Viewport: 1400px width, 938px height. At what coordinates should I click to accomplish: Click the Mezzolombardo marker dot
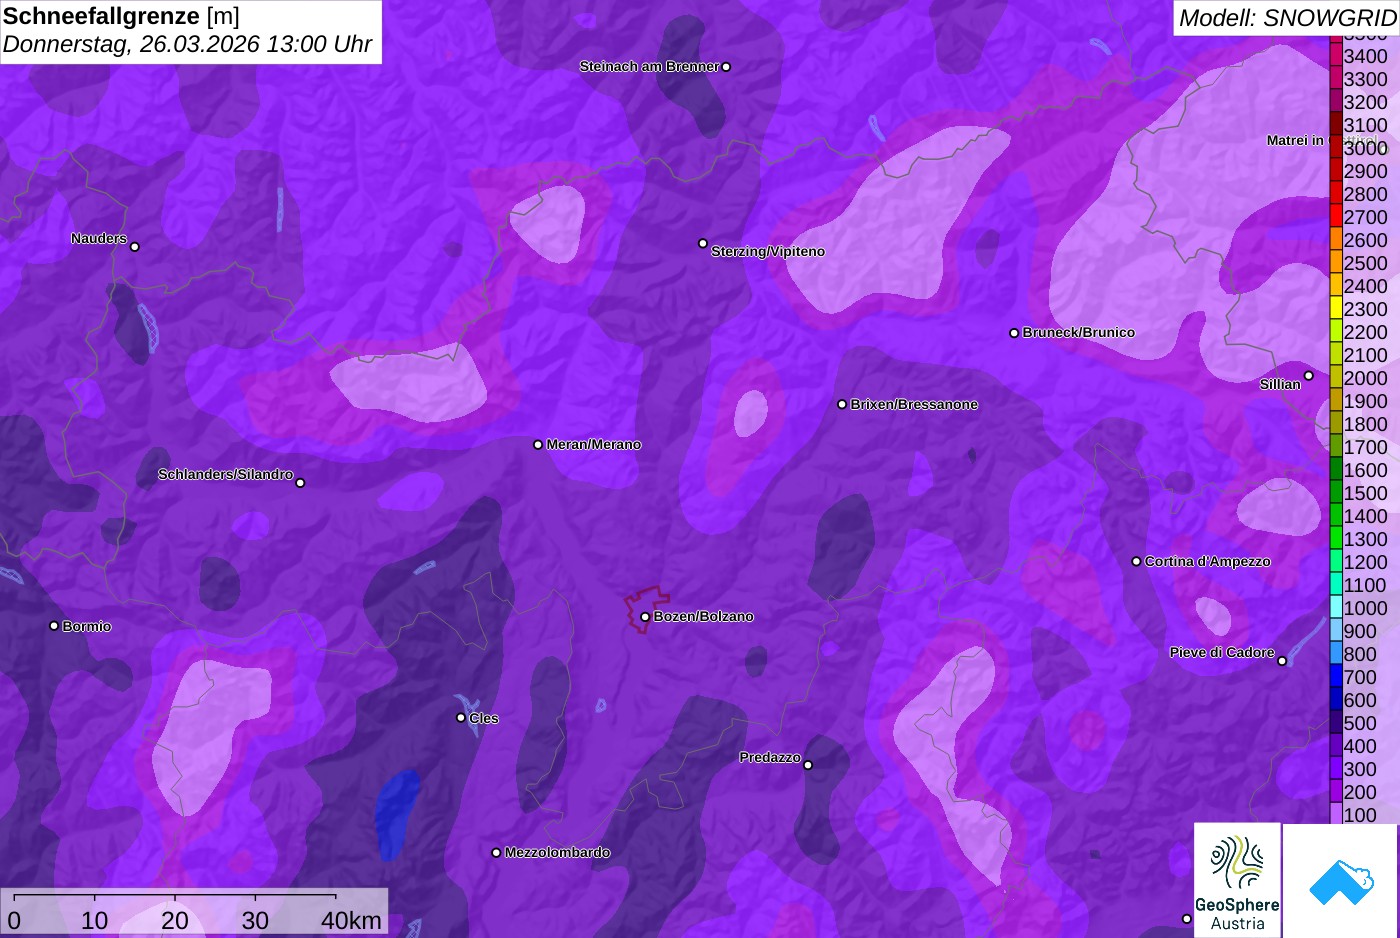[x=496, y=853]
